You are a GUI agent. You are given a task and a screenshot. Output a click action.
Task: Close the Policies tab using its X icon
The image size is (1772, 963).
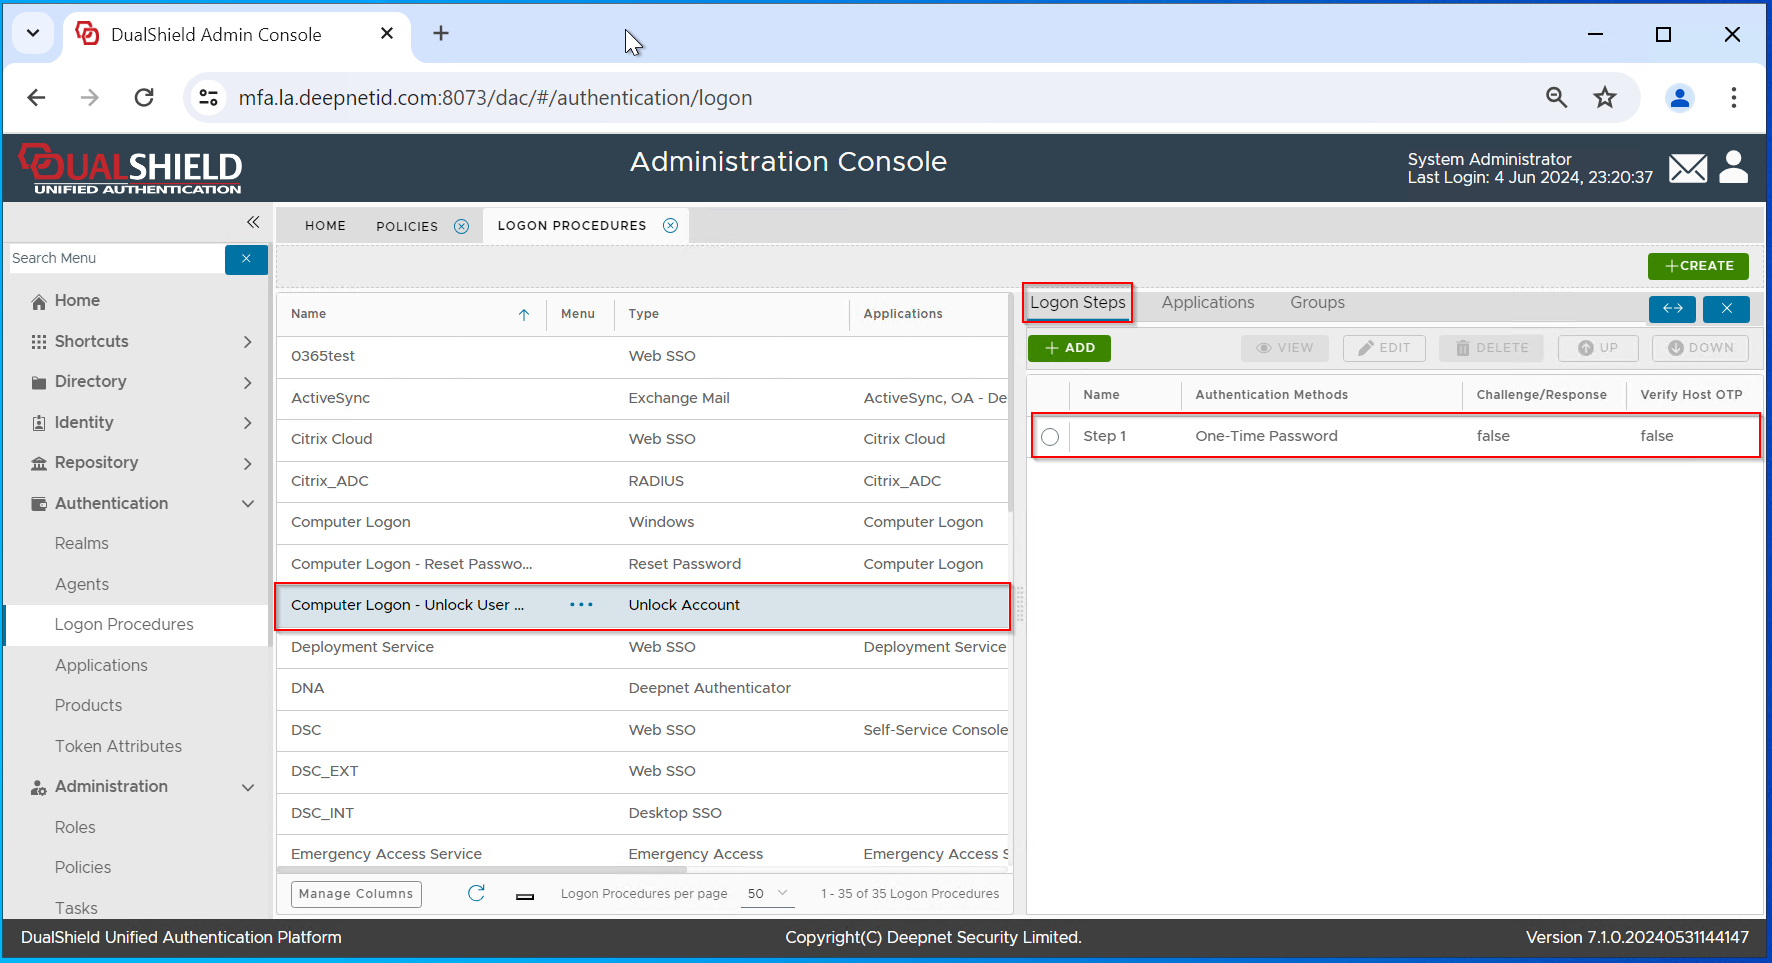tap(461, 226)
